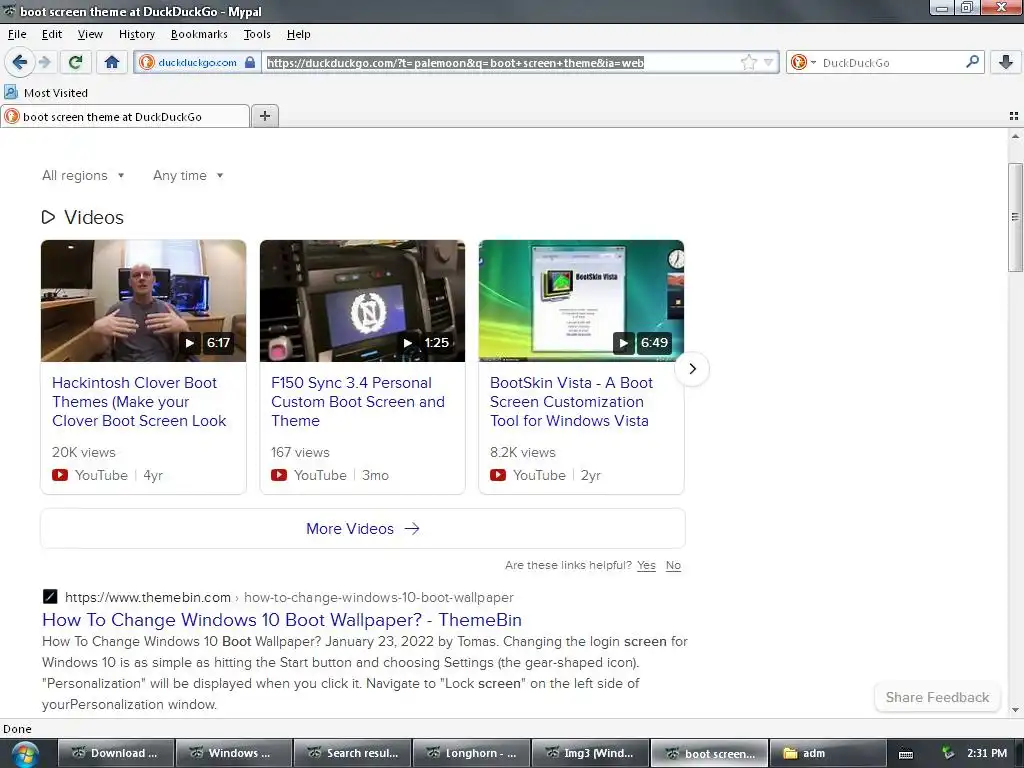Open the list all tabs grid icon
Screen dimensions: 1024x768
1014,116
